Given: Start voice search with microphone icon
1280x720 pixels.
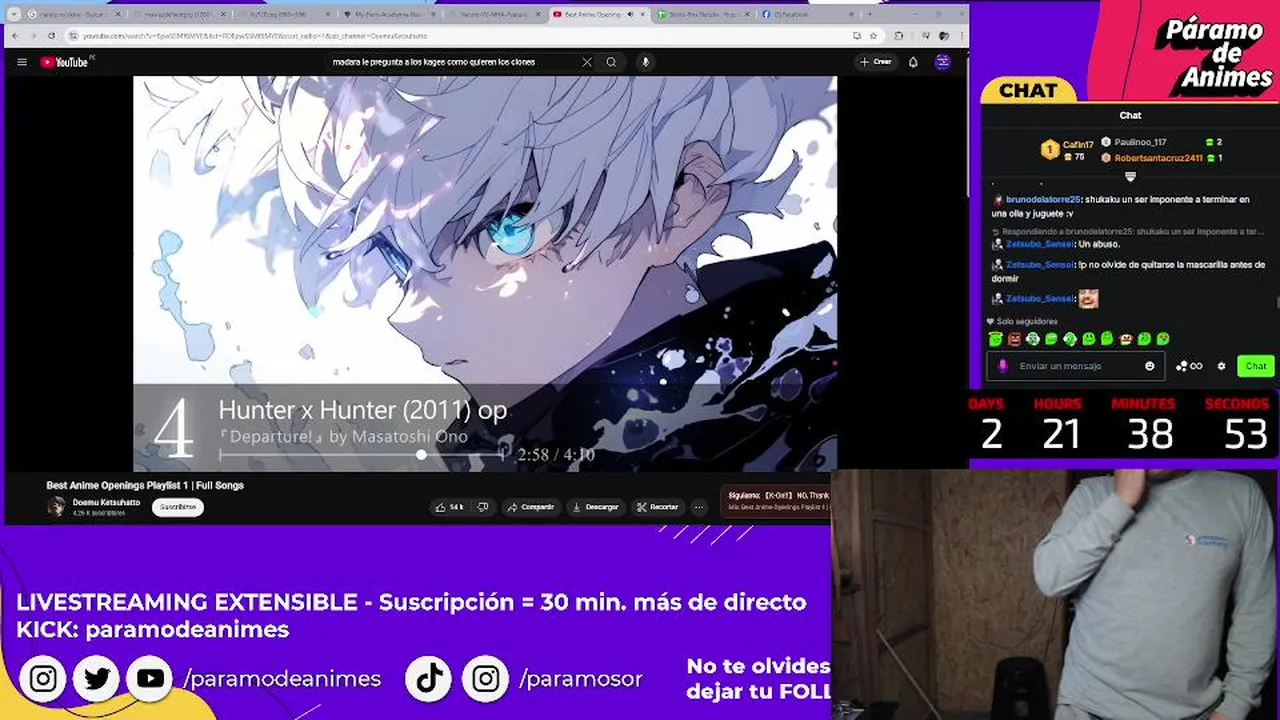Looking at the screenshot, I should (645, 62).
